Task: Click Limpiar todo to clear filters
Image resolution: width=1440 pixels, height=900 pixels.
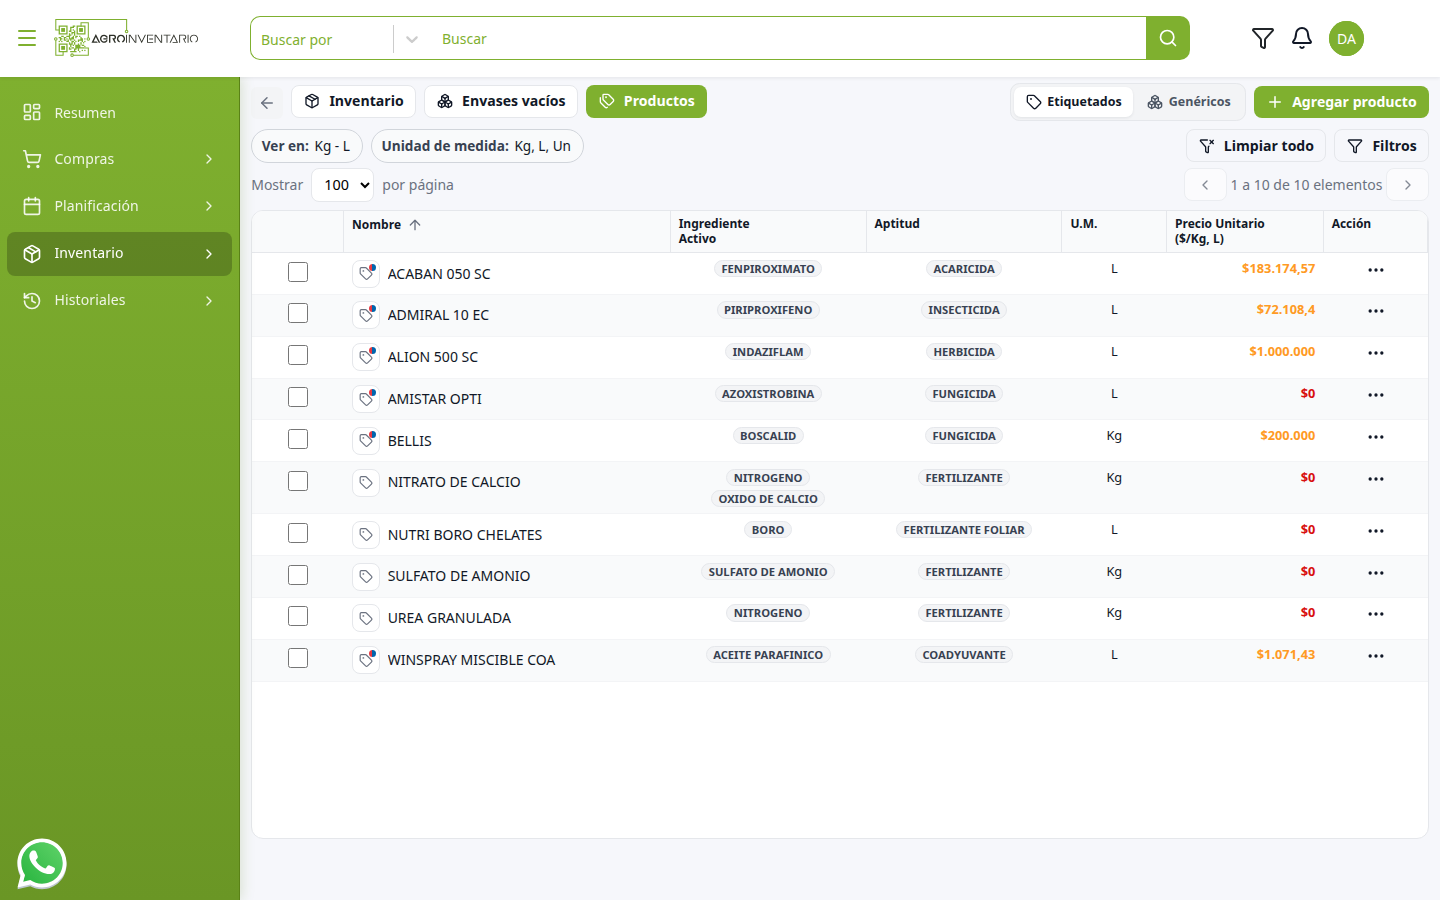Action: click(x=1256, y=146)
